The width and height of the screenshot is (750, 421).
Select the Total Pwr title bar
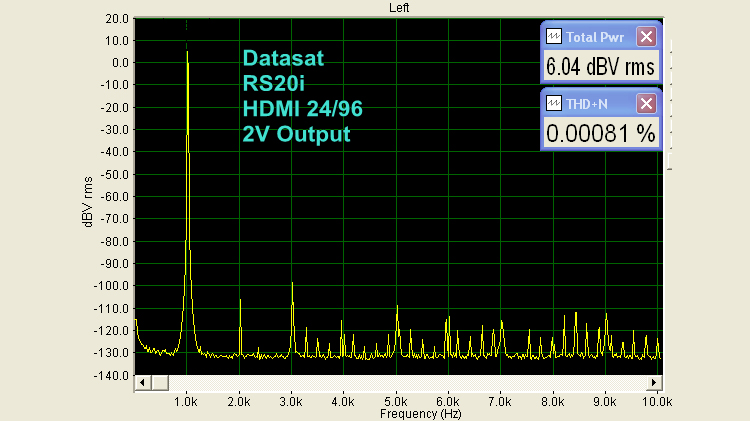coord(598,37)
